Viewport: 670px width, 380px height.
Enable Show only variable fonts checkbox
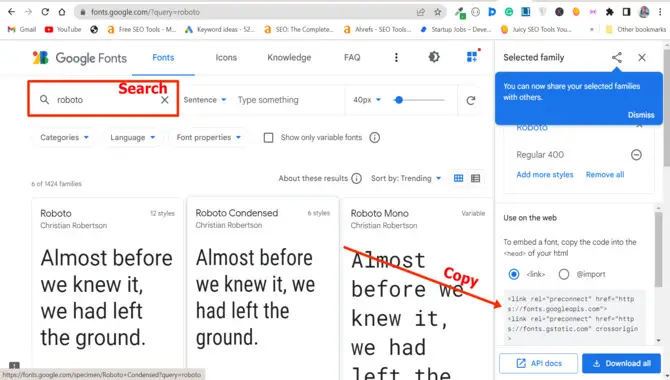(x=268, y=138)
